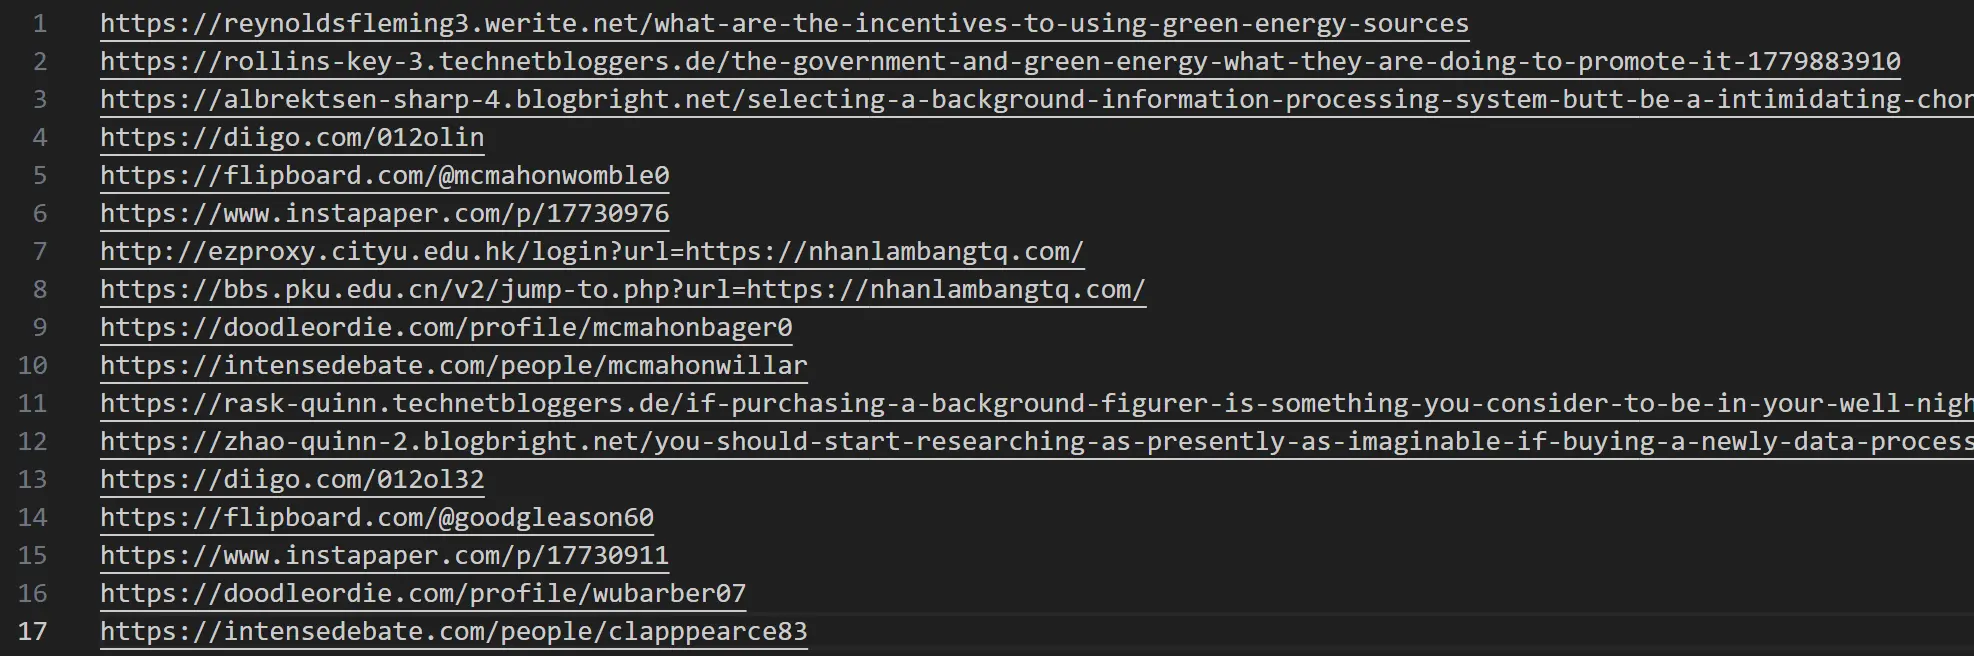Click the doodleordie mcmahonbager0 profile link
The image size is (1974, 656).
[x=446, y=328]
